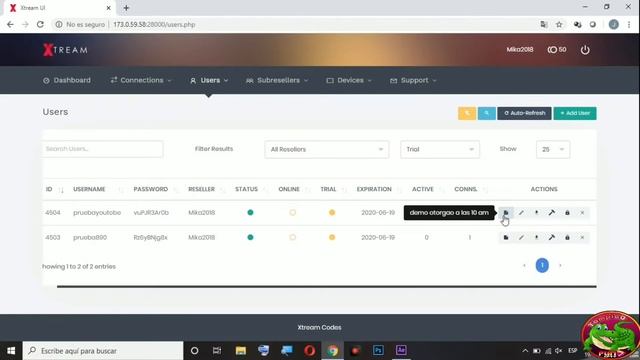
Task: Open the Chrome profile avatar
Action: point(613,24)
